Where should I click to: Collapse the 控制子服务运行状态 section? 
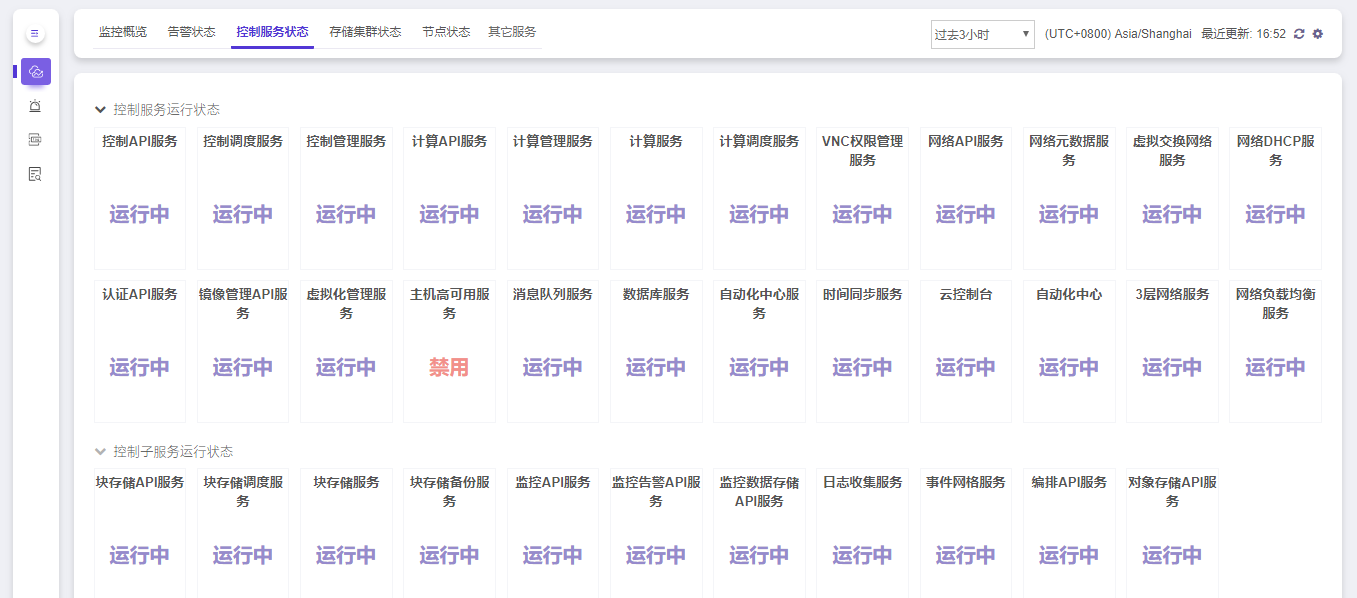[100, 452]
